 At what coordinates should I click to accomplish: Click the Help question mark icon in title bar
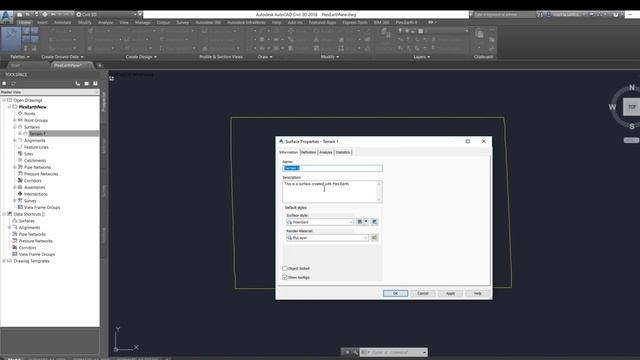coord(616,15)
